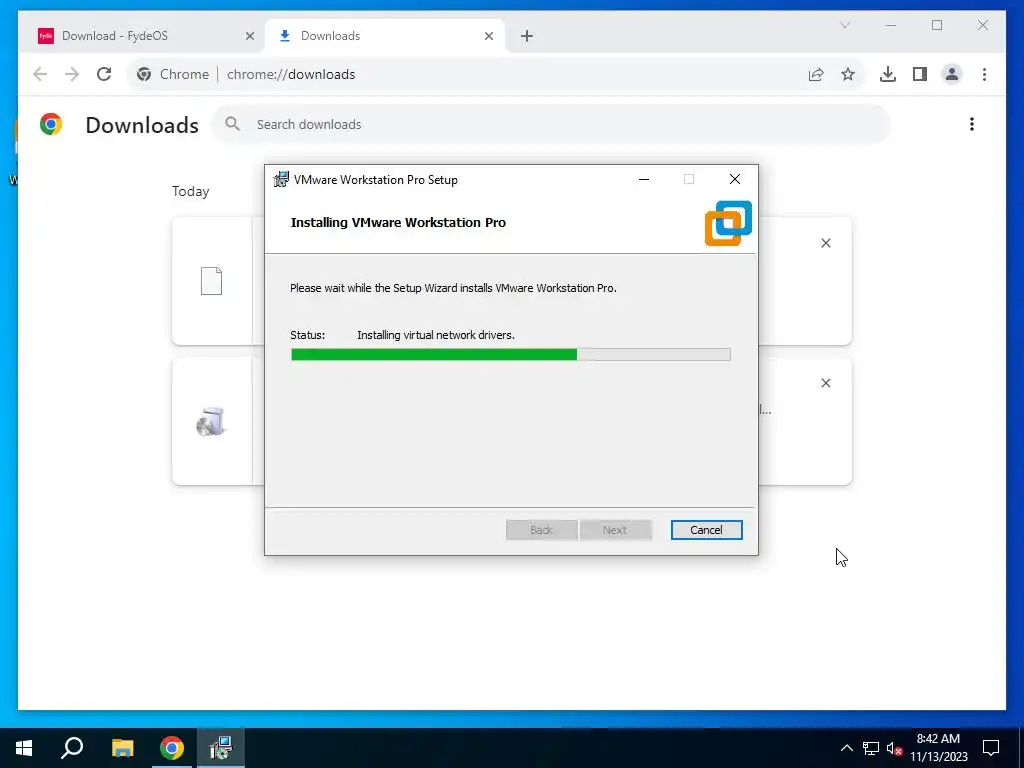Open File Explorer from taskbar
The height and width of the screenshot is (768, 1024).
[x=122, y=748]
